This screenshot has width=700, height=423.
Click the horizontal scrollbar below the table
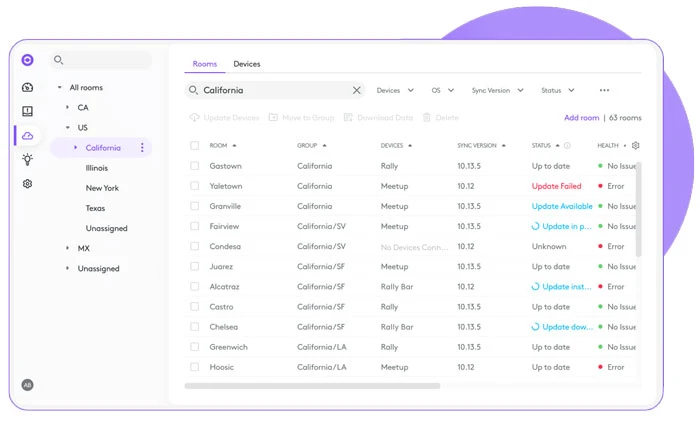point(315,385)
